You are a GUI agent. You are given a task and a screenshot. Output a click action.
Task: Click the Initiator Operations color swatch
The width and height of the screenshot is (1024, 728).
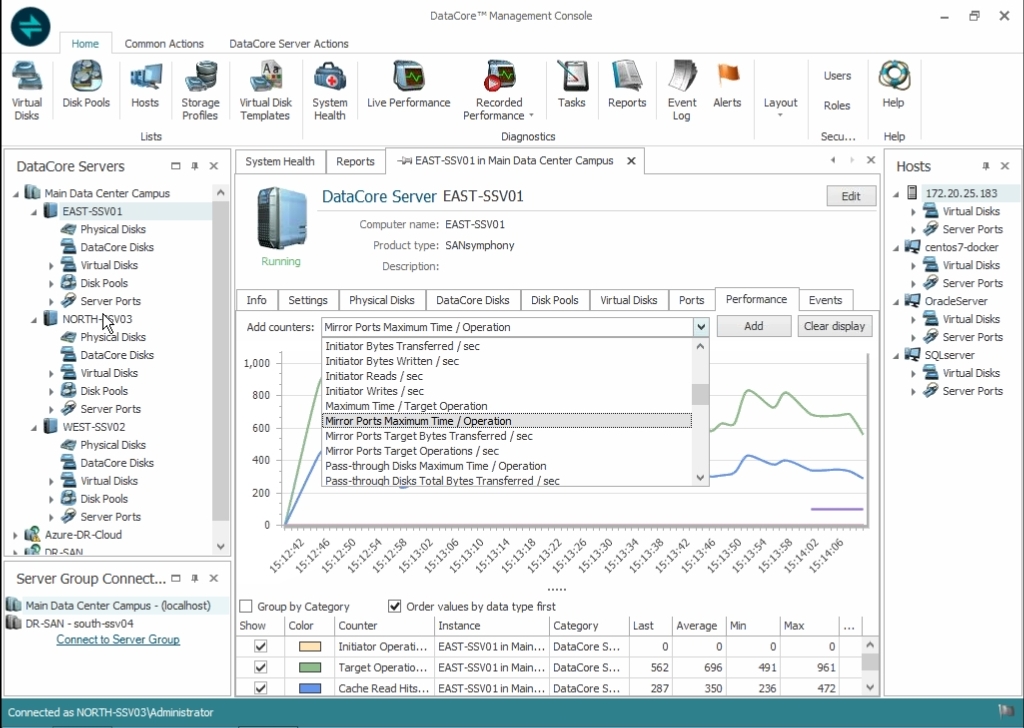pyautogui.click(x=310, y=646)
